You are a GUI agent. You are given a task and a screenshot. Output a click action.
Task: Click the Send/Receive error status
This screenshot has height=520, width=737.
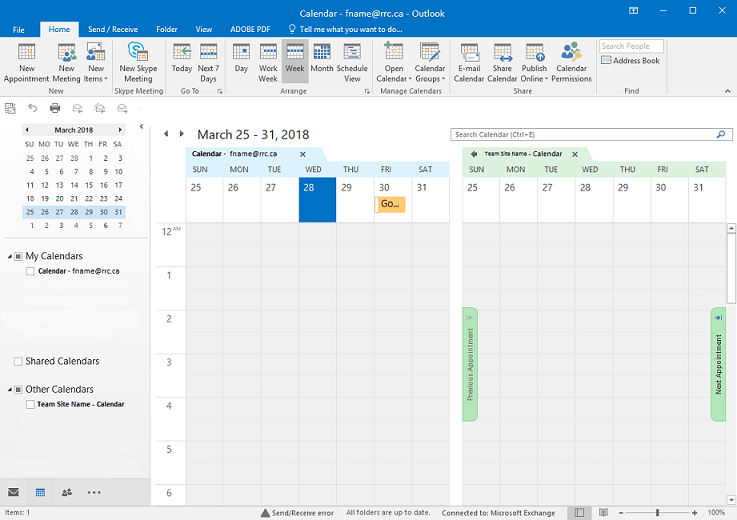click(297, 513)
